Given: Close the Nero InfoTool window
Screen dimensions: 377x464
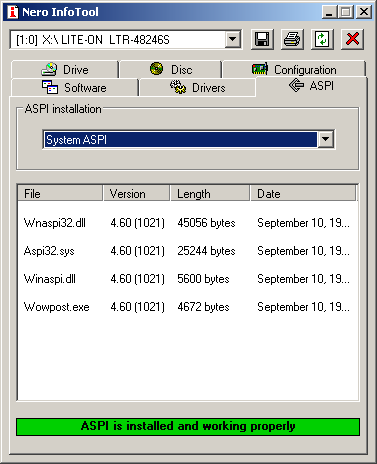Looking at the screenshot, I should click(x=364, y=12).
